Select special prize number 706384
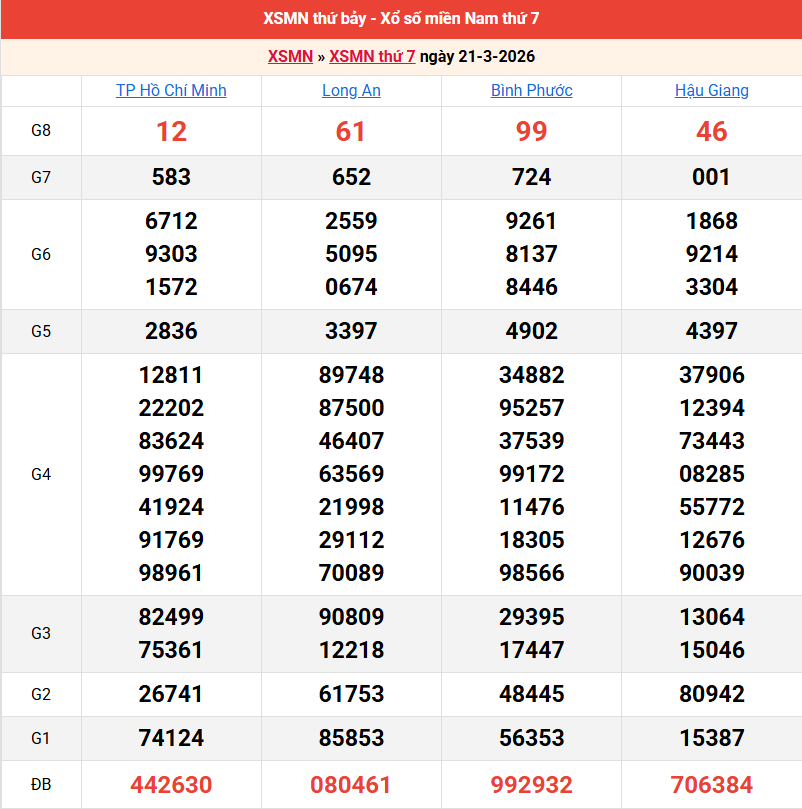The width and height of the screenshot is (802, 809). coord(711,785)
